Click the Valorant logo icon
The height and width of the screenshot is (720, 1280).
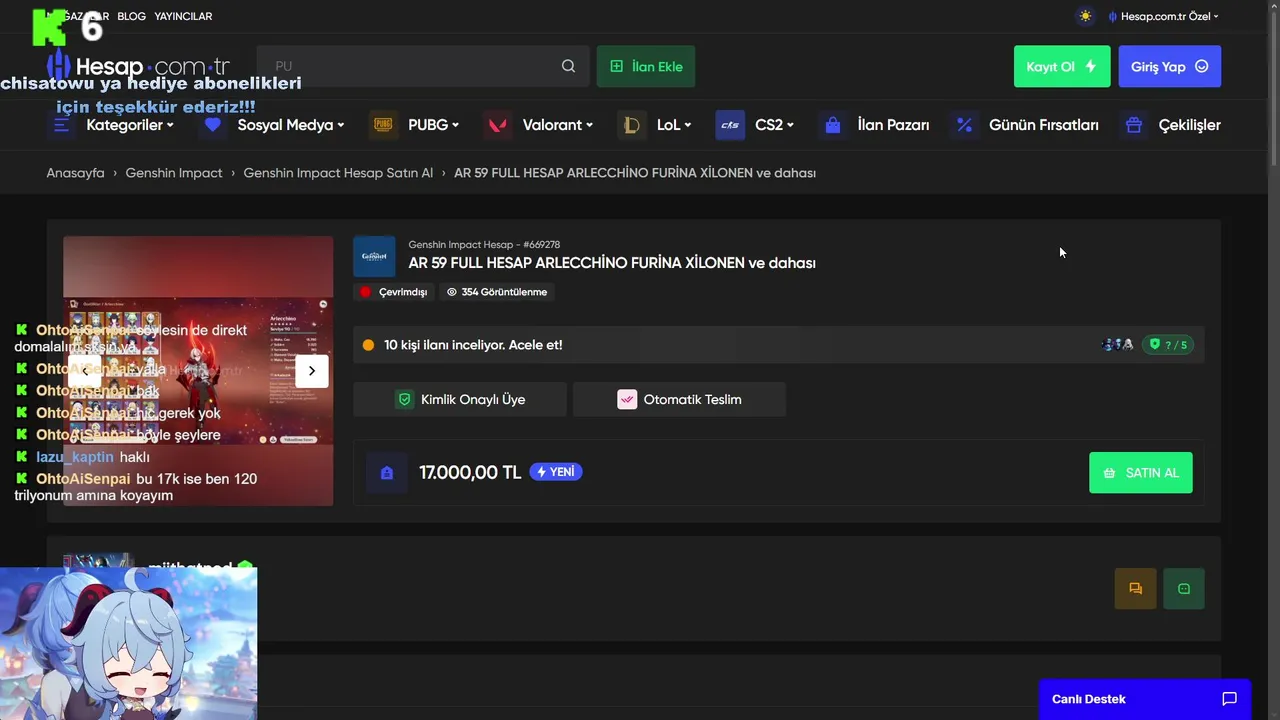[x=497, y=125]
